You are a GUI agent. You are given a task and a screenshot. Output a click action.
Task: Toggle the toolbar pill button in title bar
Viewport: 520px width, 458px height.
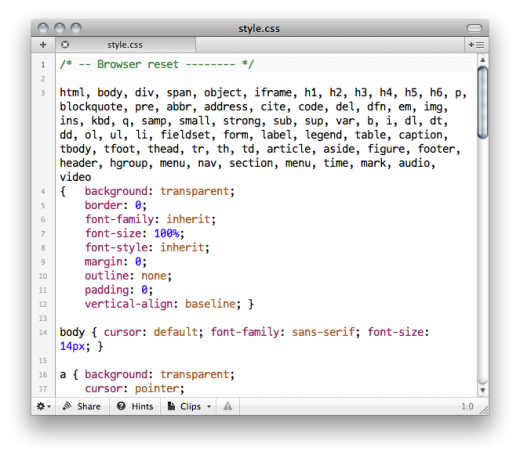[x=474, y=28]
